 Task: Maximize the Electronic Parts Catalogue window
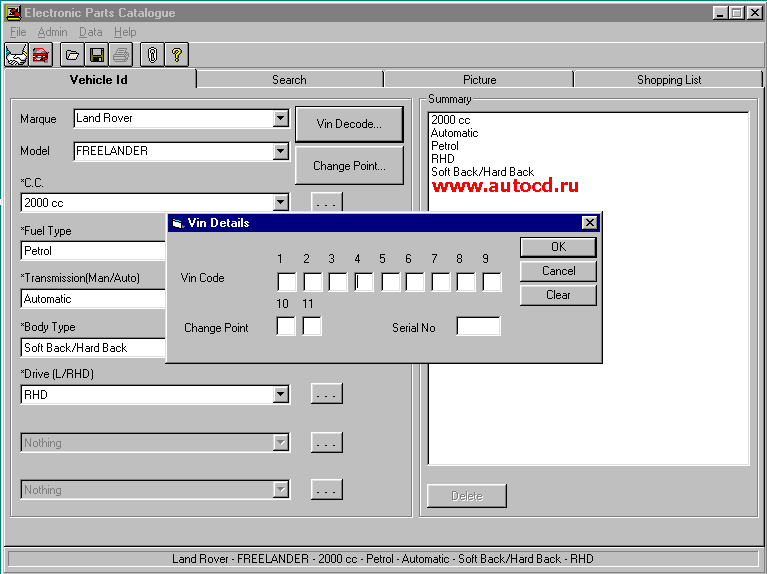coord(736,13)
